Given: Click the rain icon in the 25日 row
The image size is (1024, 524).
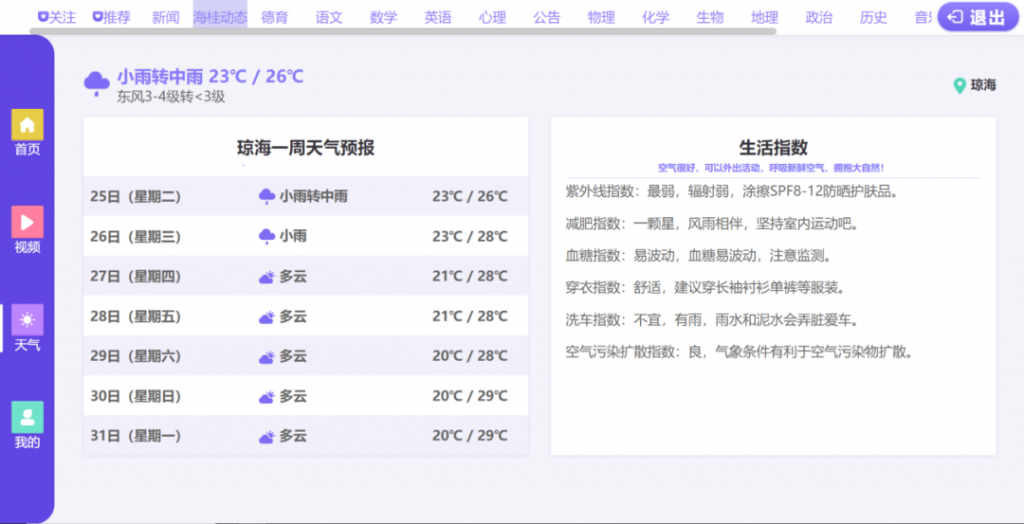Looking at the screenshot, I should point(266,196).
